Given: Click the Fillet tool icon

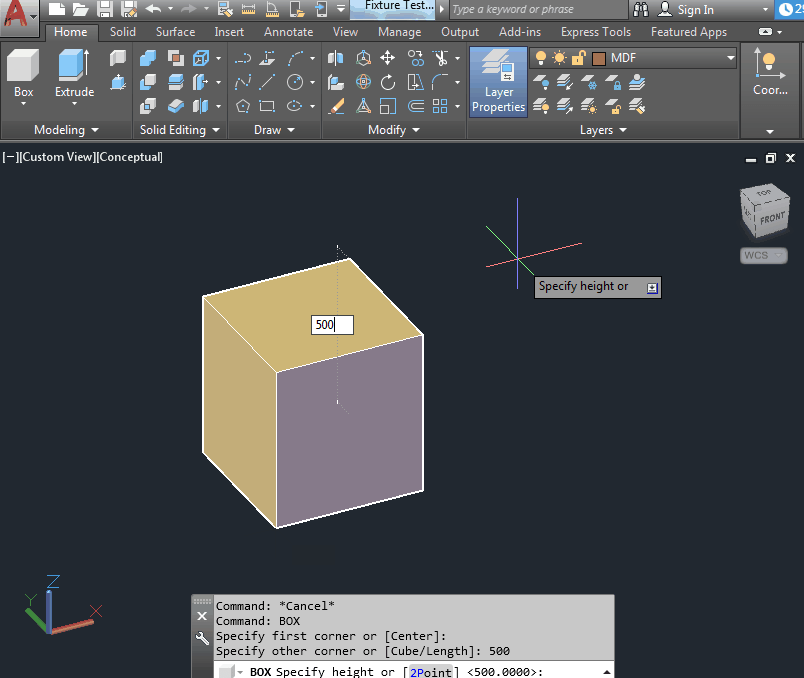Looking at the screenshot, I should (440, 82).
